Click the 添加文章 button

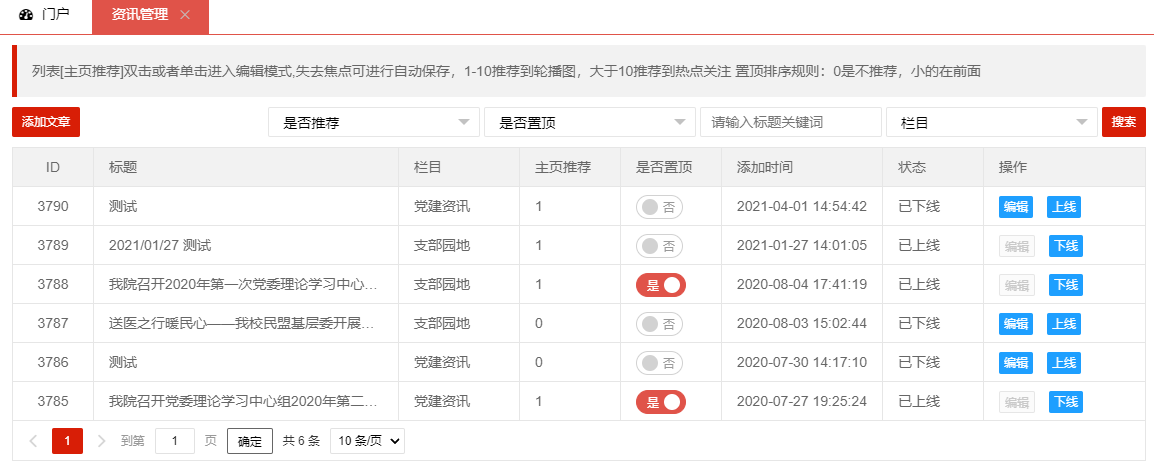point(46,122)
